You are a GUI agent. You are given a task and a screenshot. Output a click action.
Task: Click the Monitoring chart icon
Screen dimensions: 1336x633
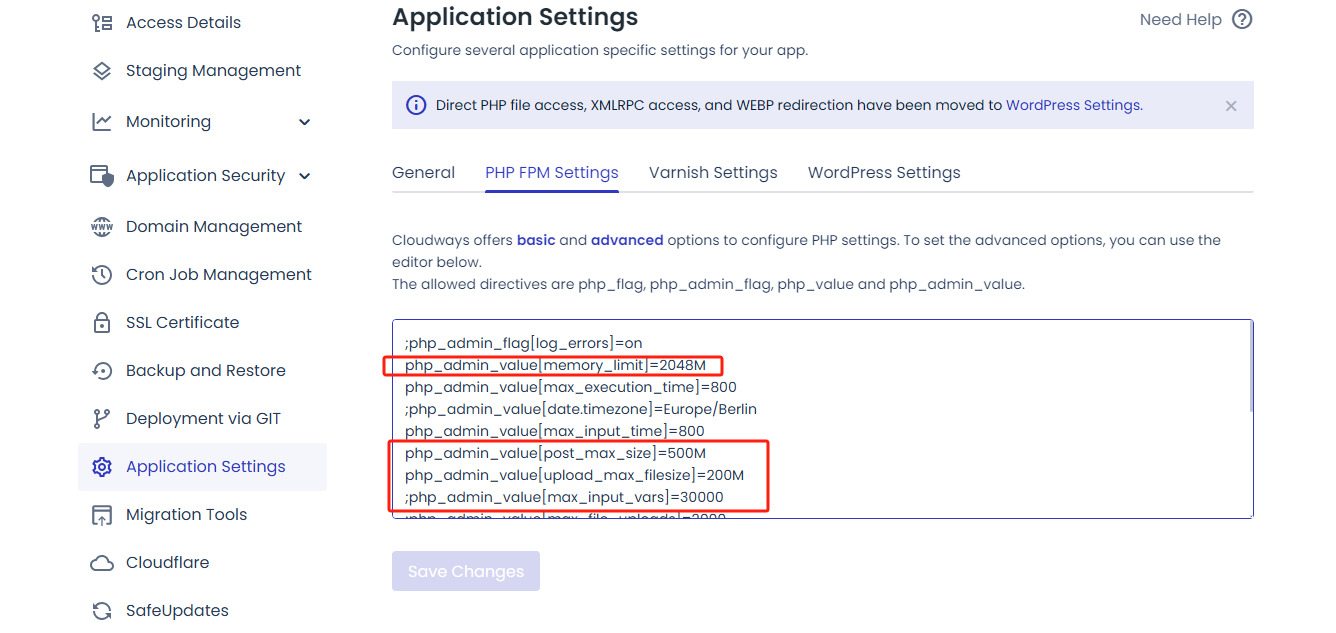pos(102,122)
